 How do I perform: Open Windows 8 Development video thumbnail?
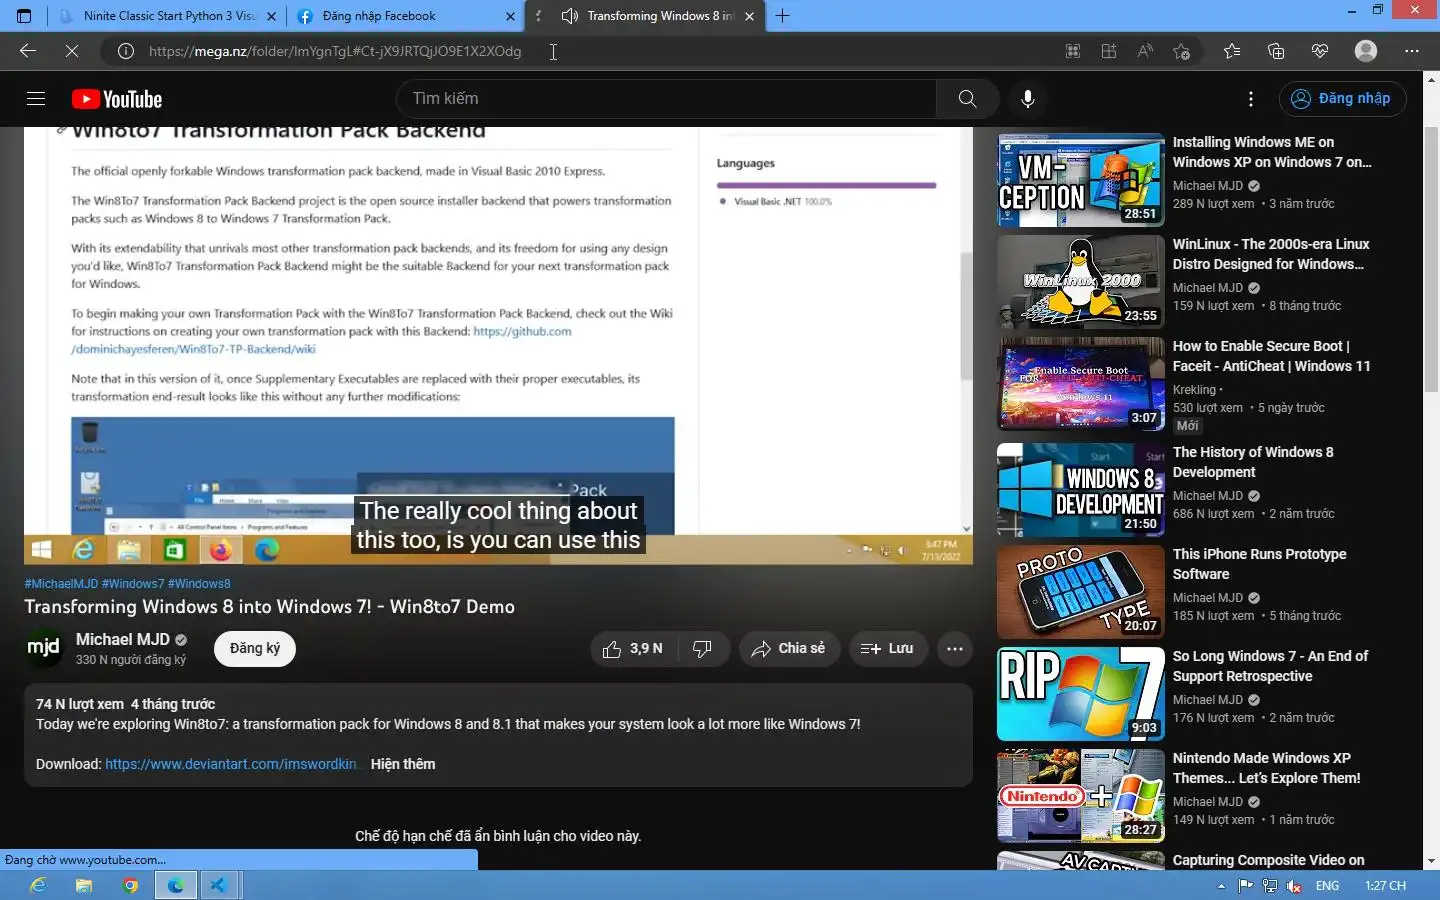(x=1081, y=490)
